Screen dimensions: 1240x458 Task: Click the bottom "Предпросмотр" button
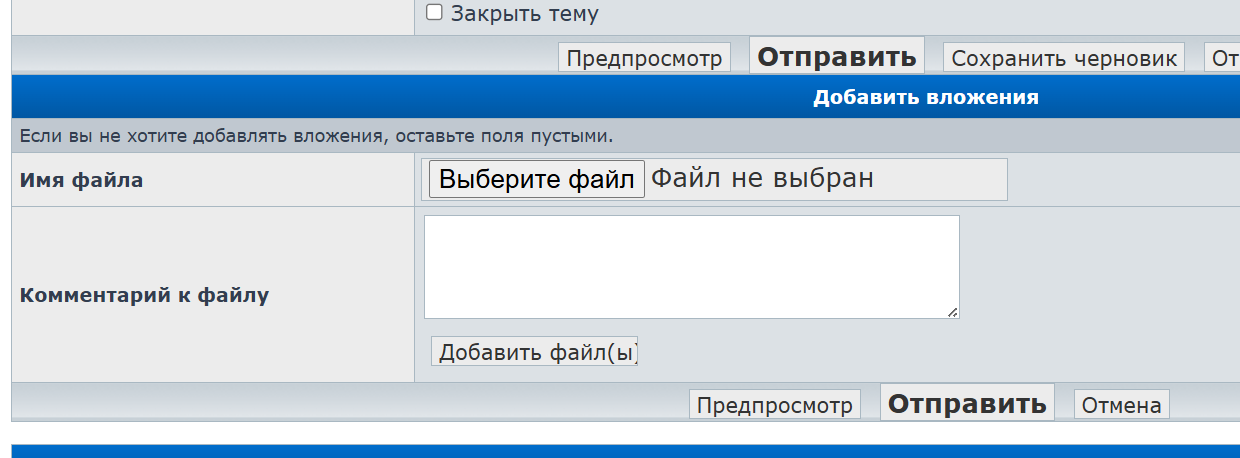[x=775, y=405]
